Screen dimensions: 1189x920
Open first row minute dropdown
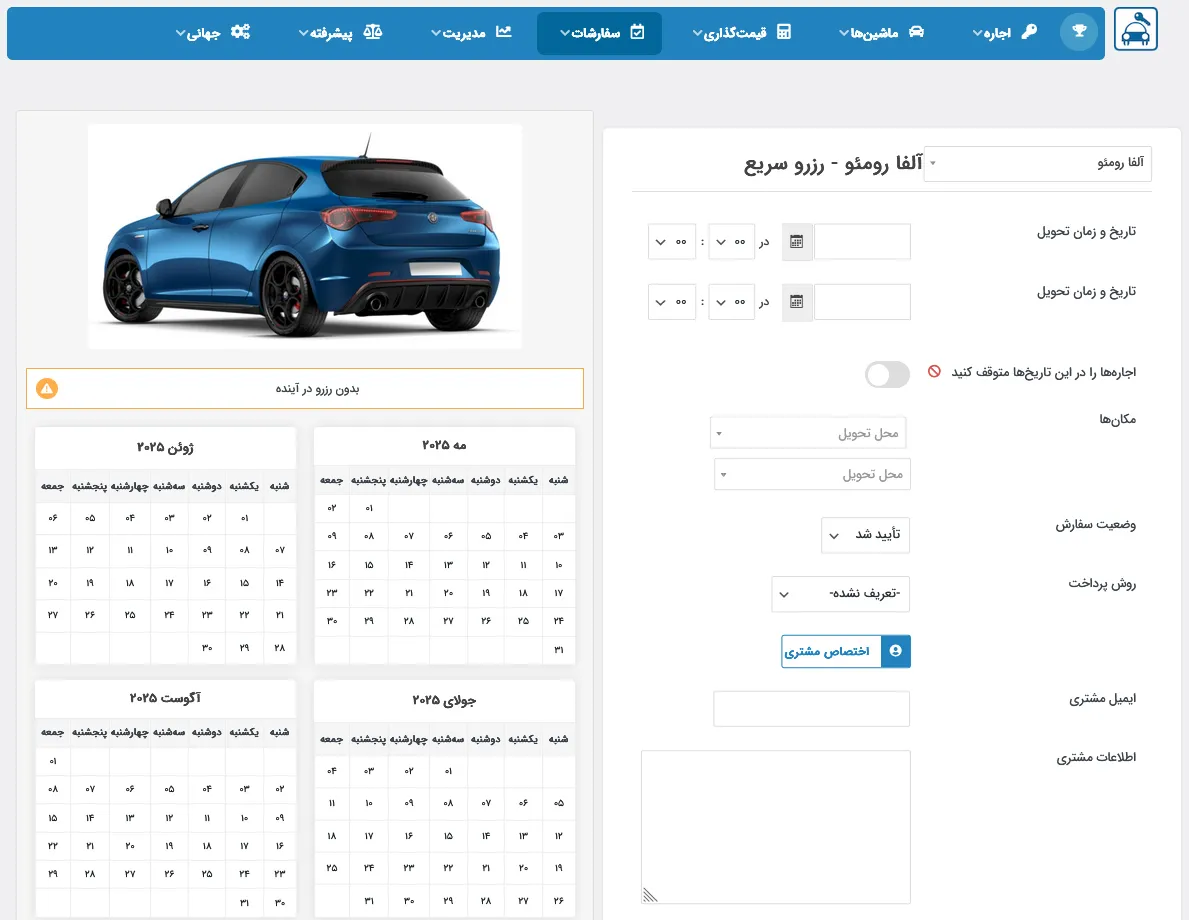pos(672,242)
